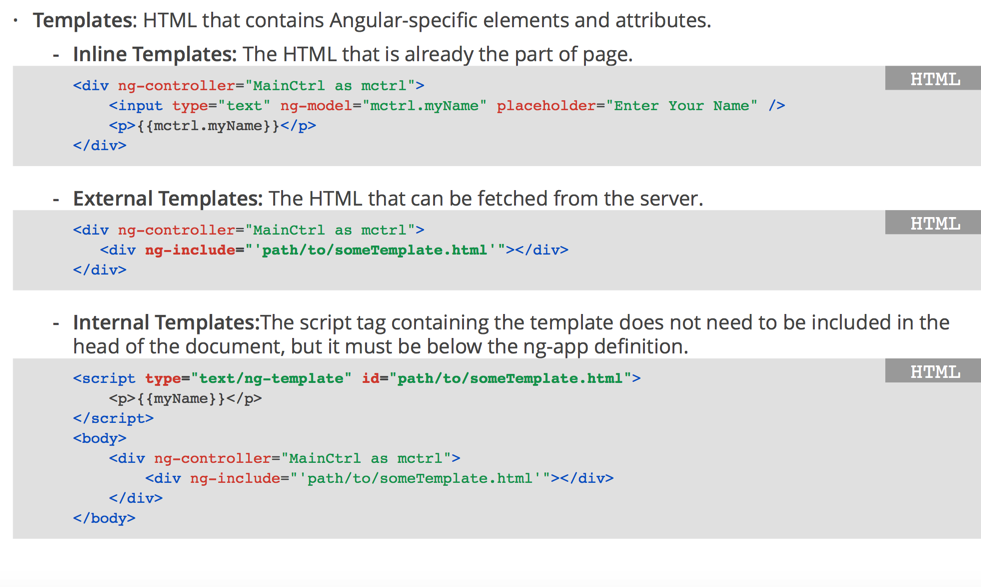Click the HTML label on the Inline Templates code block
The width and height of the screenshot is (981, 587).
[935, 79]
